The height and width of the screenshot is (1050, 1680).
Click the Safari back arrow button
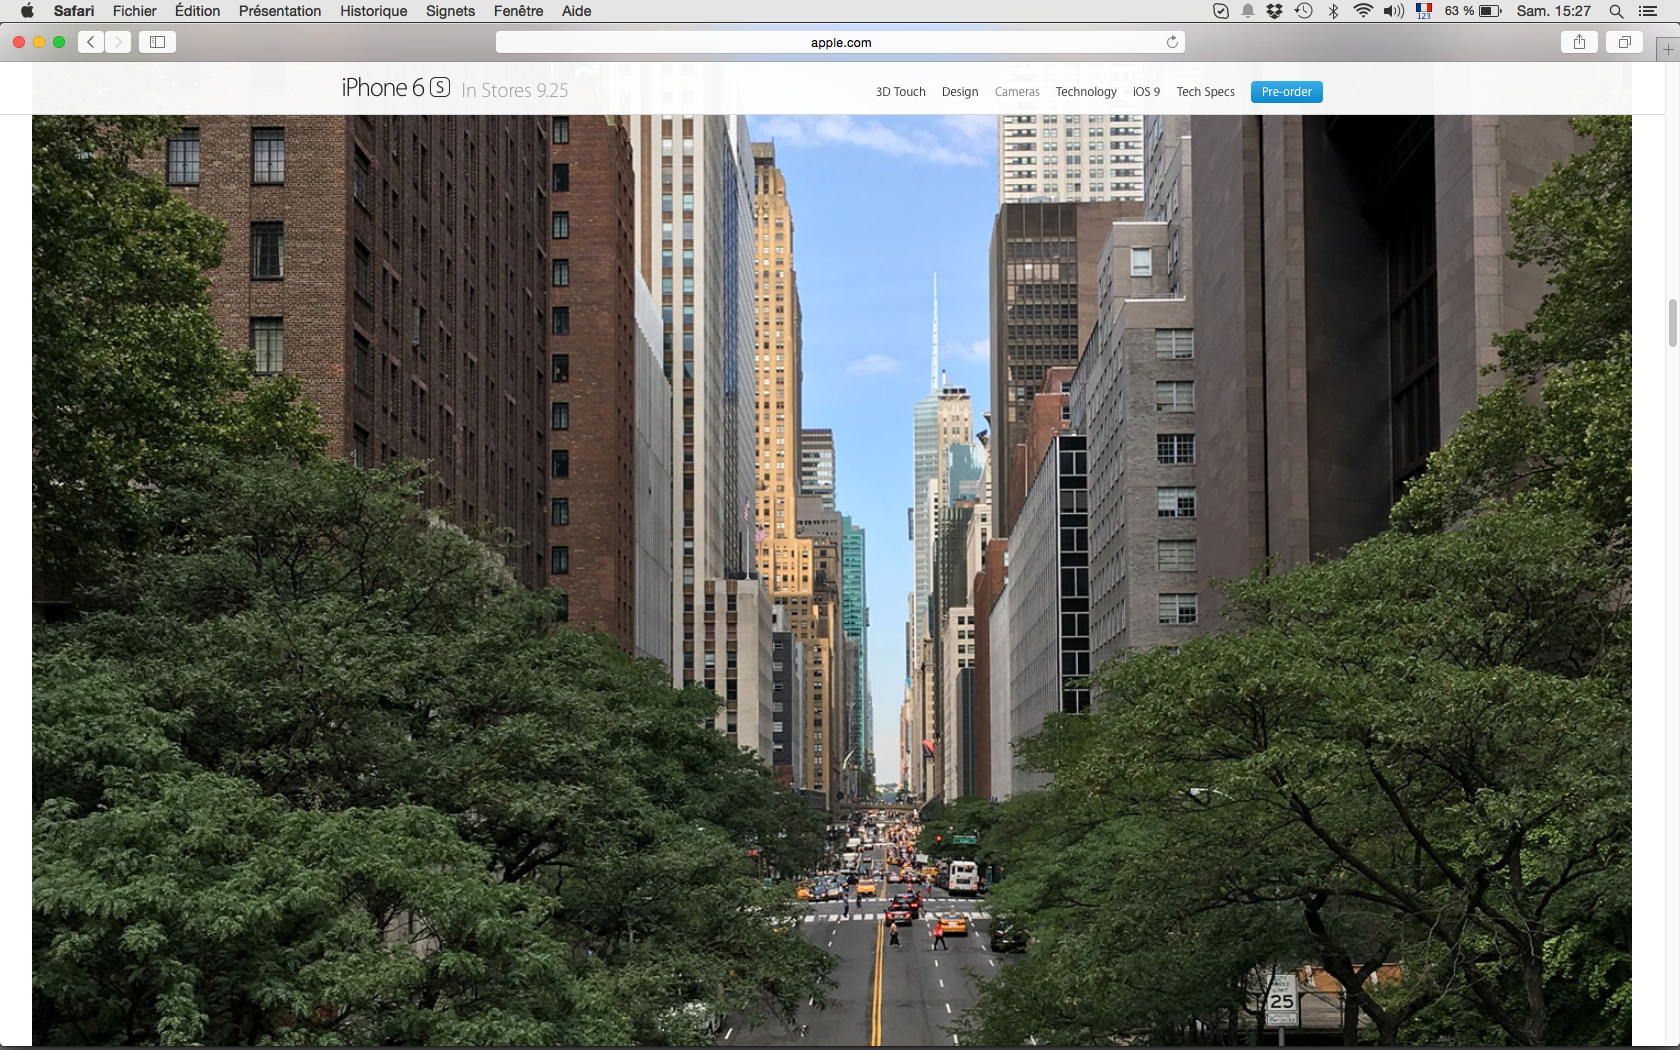tap(91, 42)
